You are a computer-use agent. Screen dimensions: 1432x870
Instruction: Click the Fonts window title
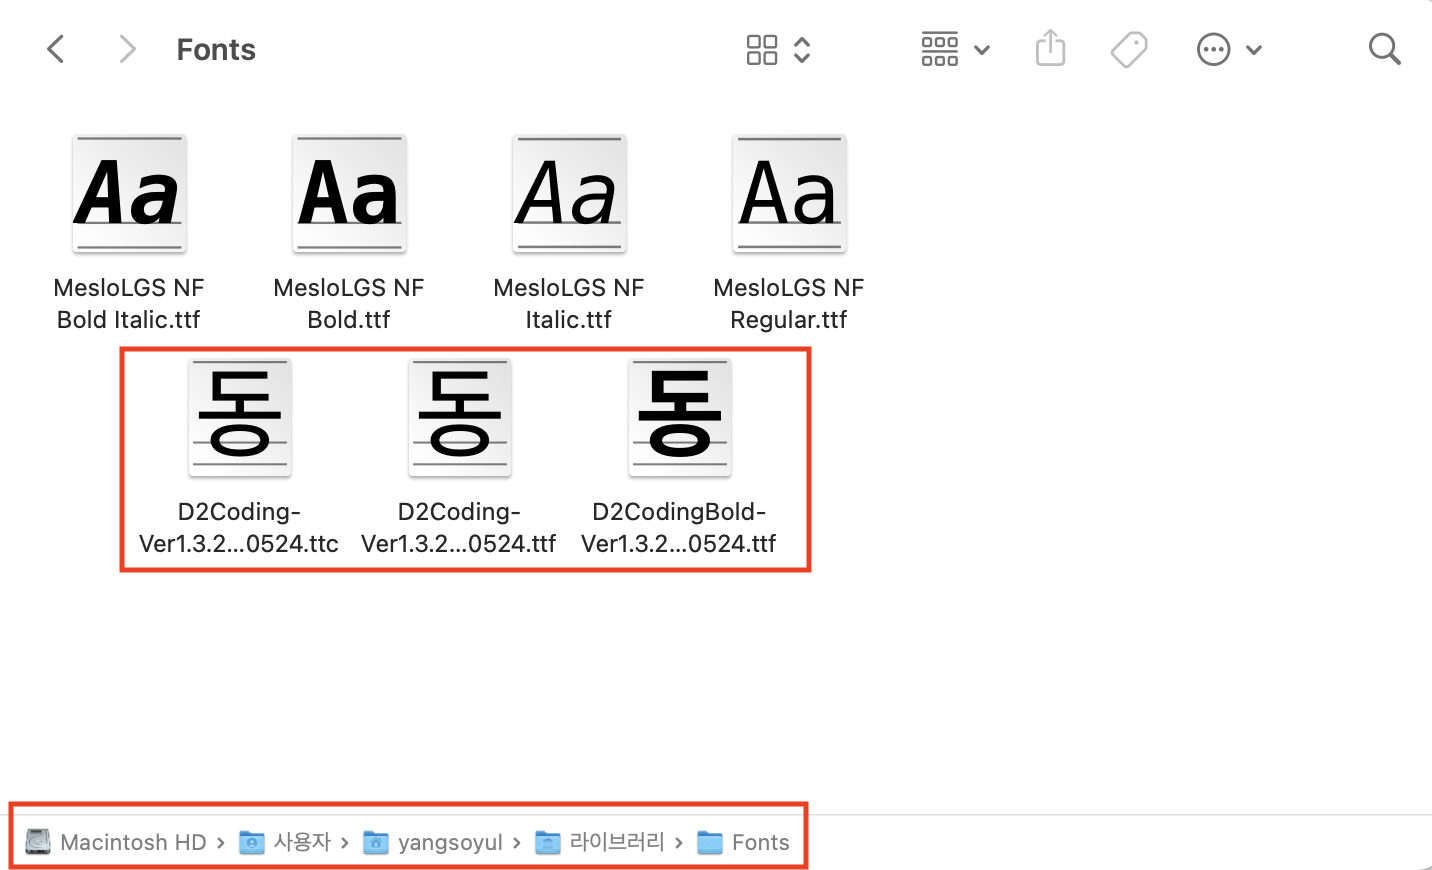point(216,49)
